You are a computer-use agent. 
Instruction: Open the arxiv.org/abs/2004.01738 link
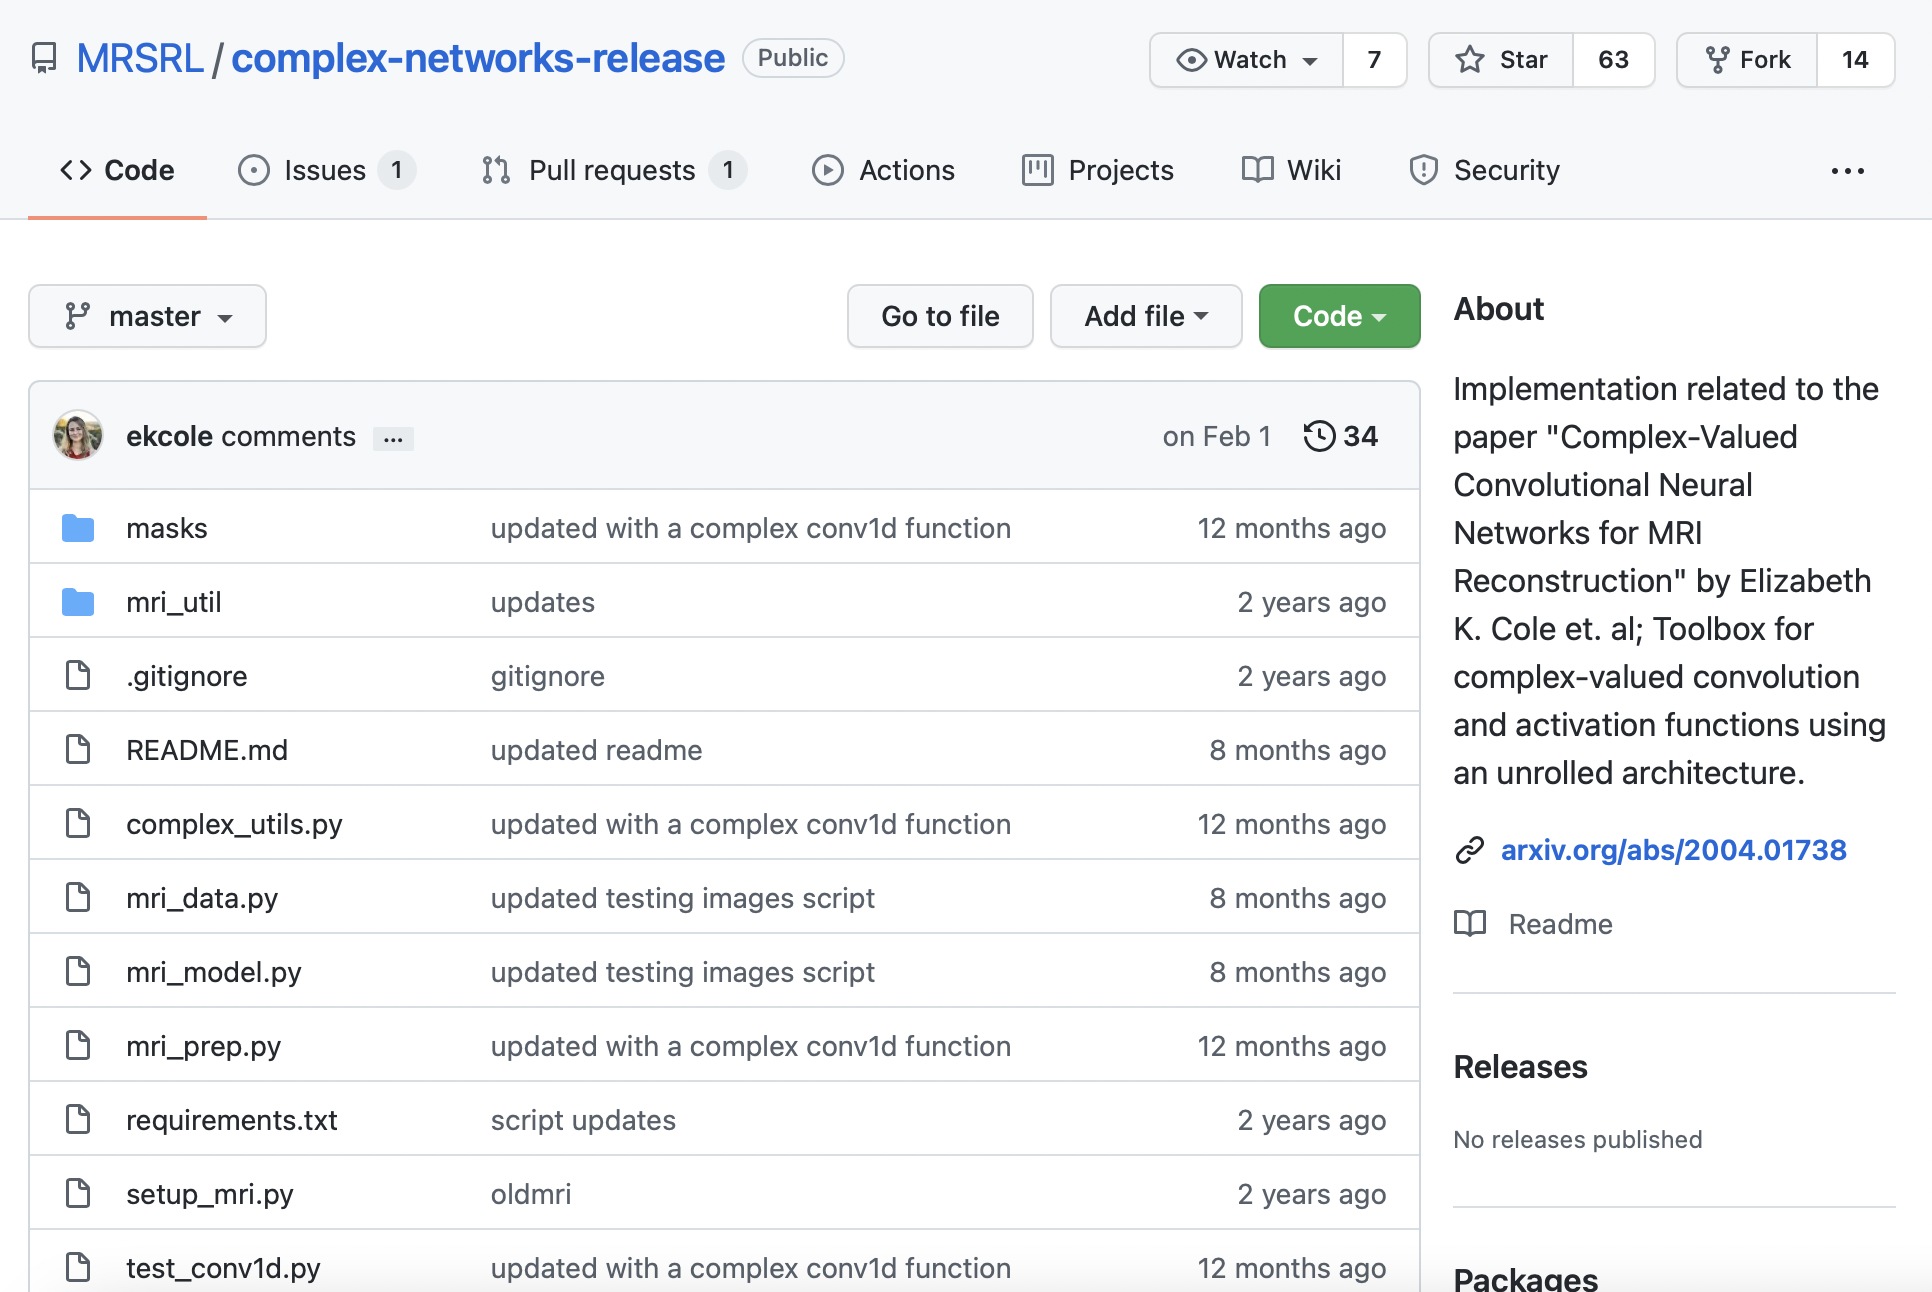pyautogui.click(x=1673, y=850)
